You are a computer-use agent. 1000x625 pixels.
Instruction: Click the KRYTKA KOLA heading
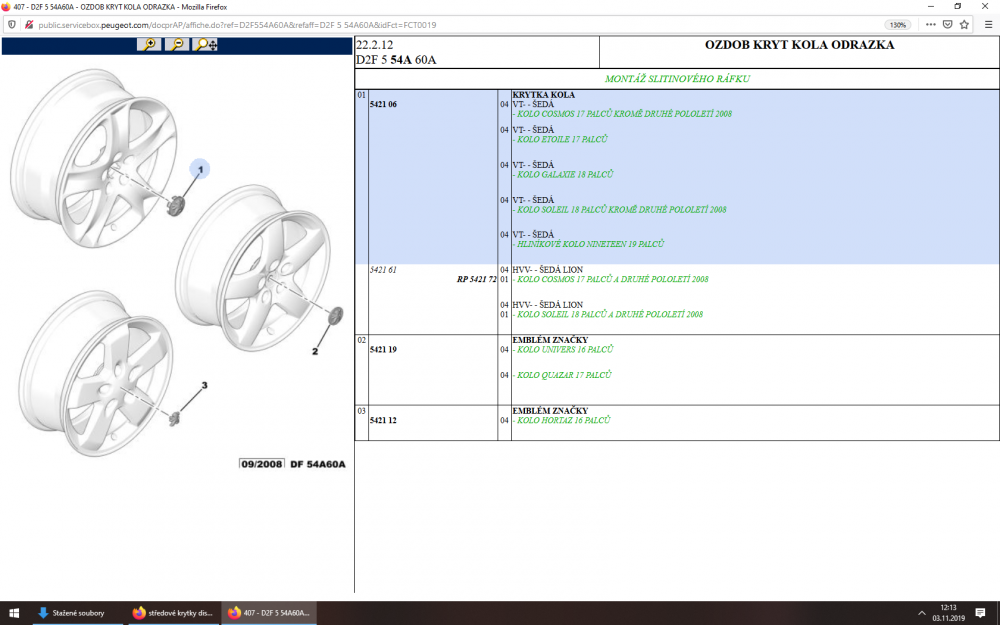point(543,95)
